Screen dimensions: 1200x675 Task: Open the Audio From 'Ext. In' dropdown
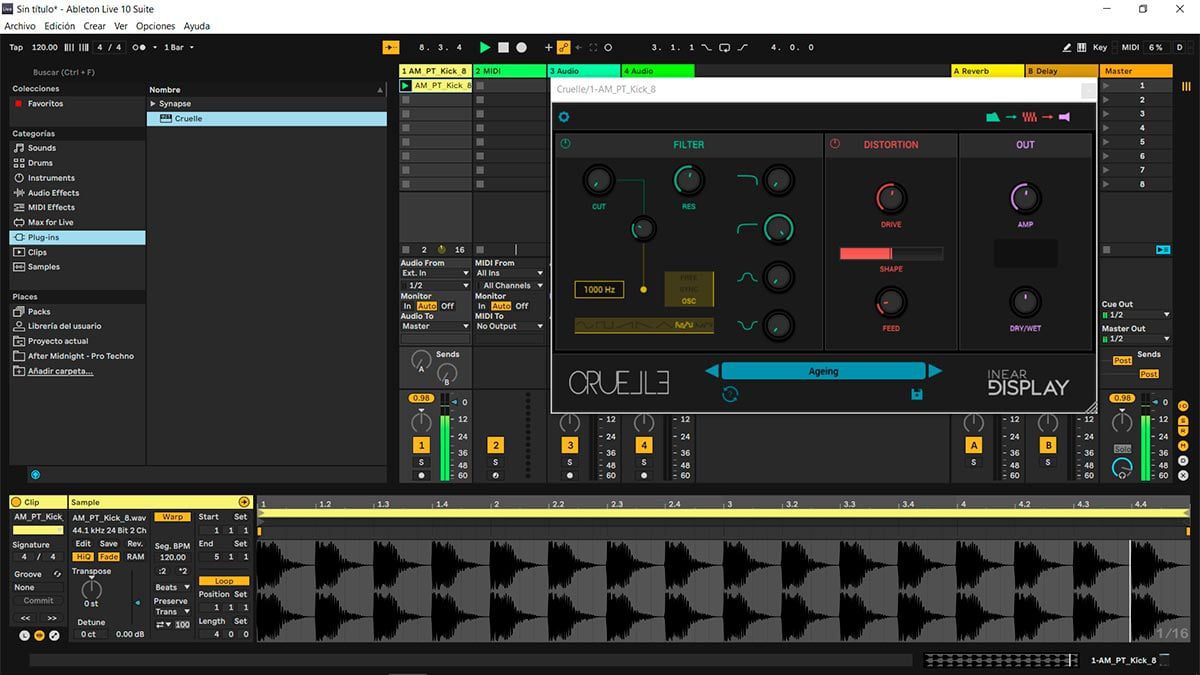[x=435, y=273]
